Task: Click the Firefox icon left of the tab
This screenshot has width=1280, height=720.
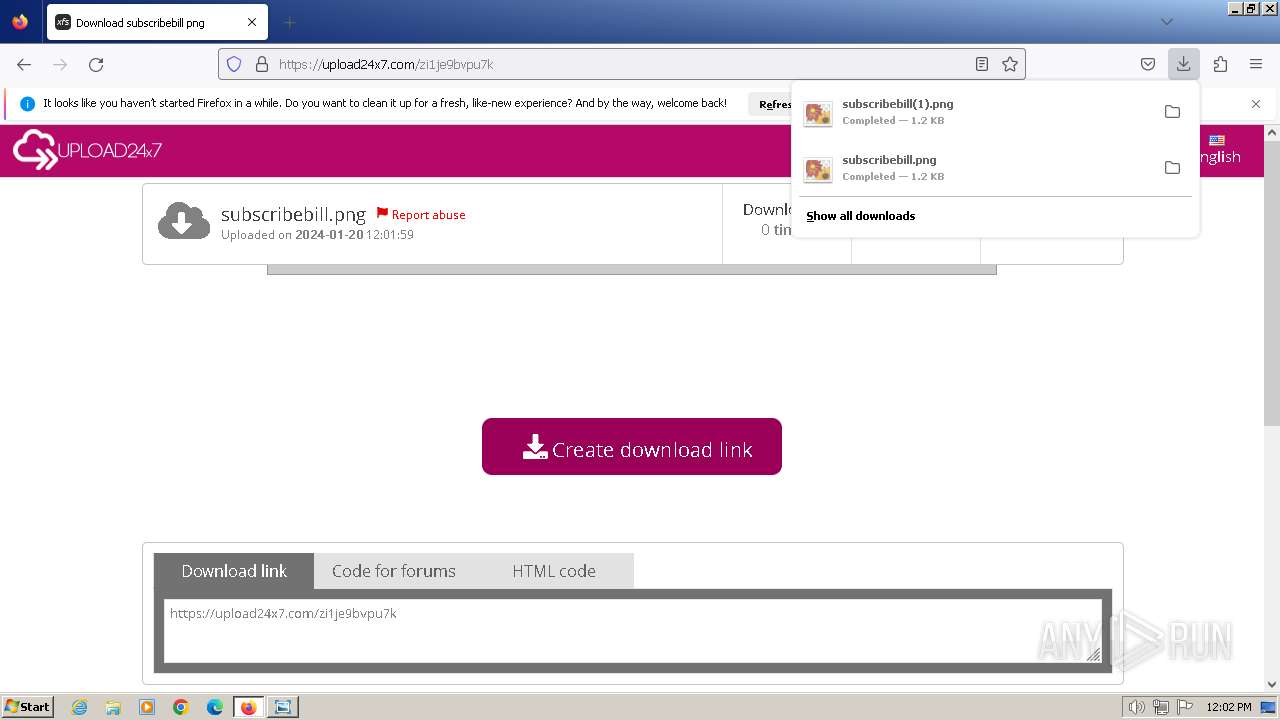Action: [20, 22]
